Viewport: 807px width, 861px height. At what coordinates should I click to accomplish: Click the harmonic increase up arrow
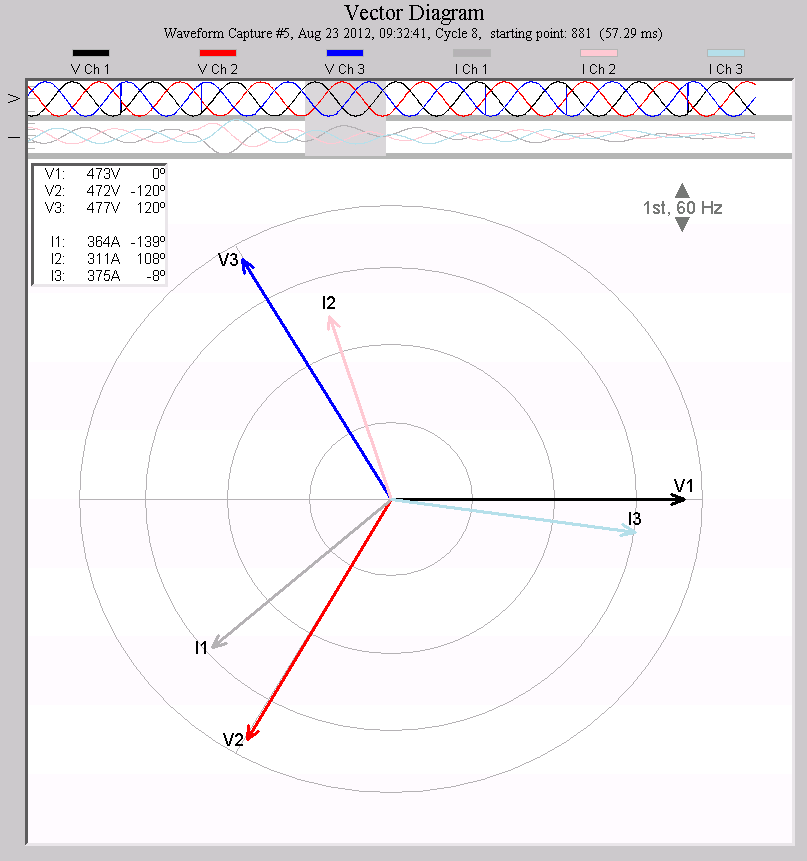coord(683,191)
